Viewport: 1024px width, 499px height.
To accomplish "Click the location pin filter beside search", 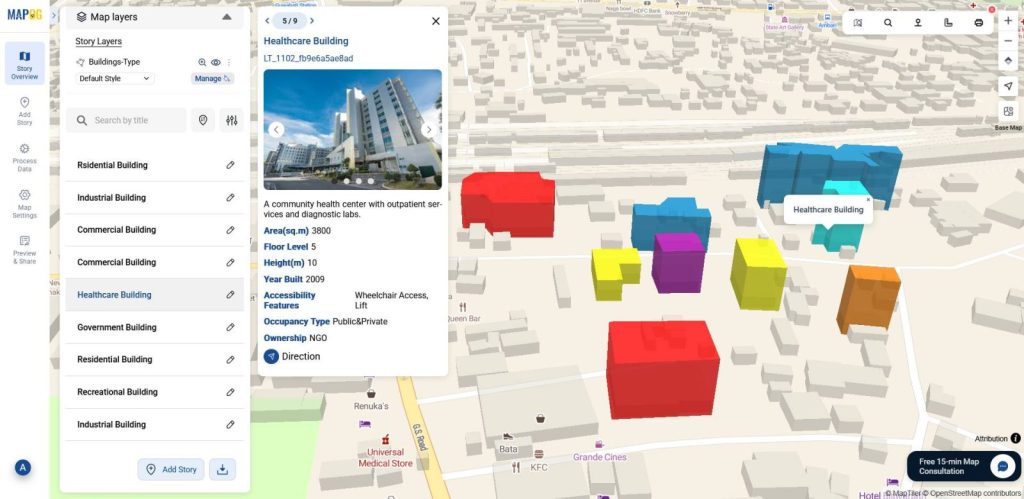I will (203, 120).
